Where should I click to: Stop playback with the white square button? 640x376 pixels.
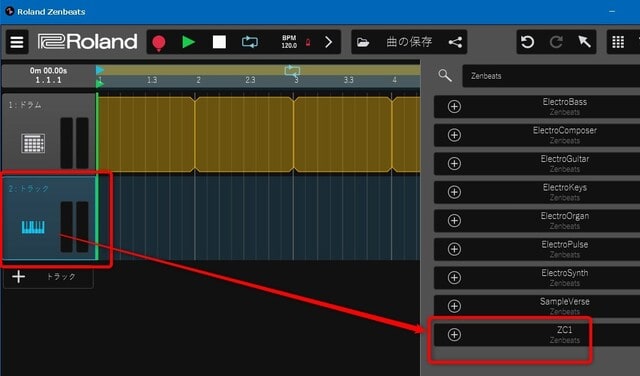pyautogui.click(x=219, y=42)
